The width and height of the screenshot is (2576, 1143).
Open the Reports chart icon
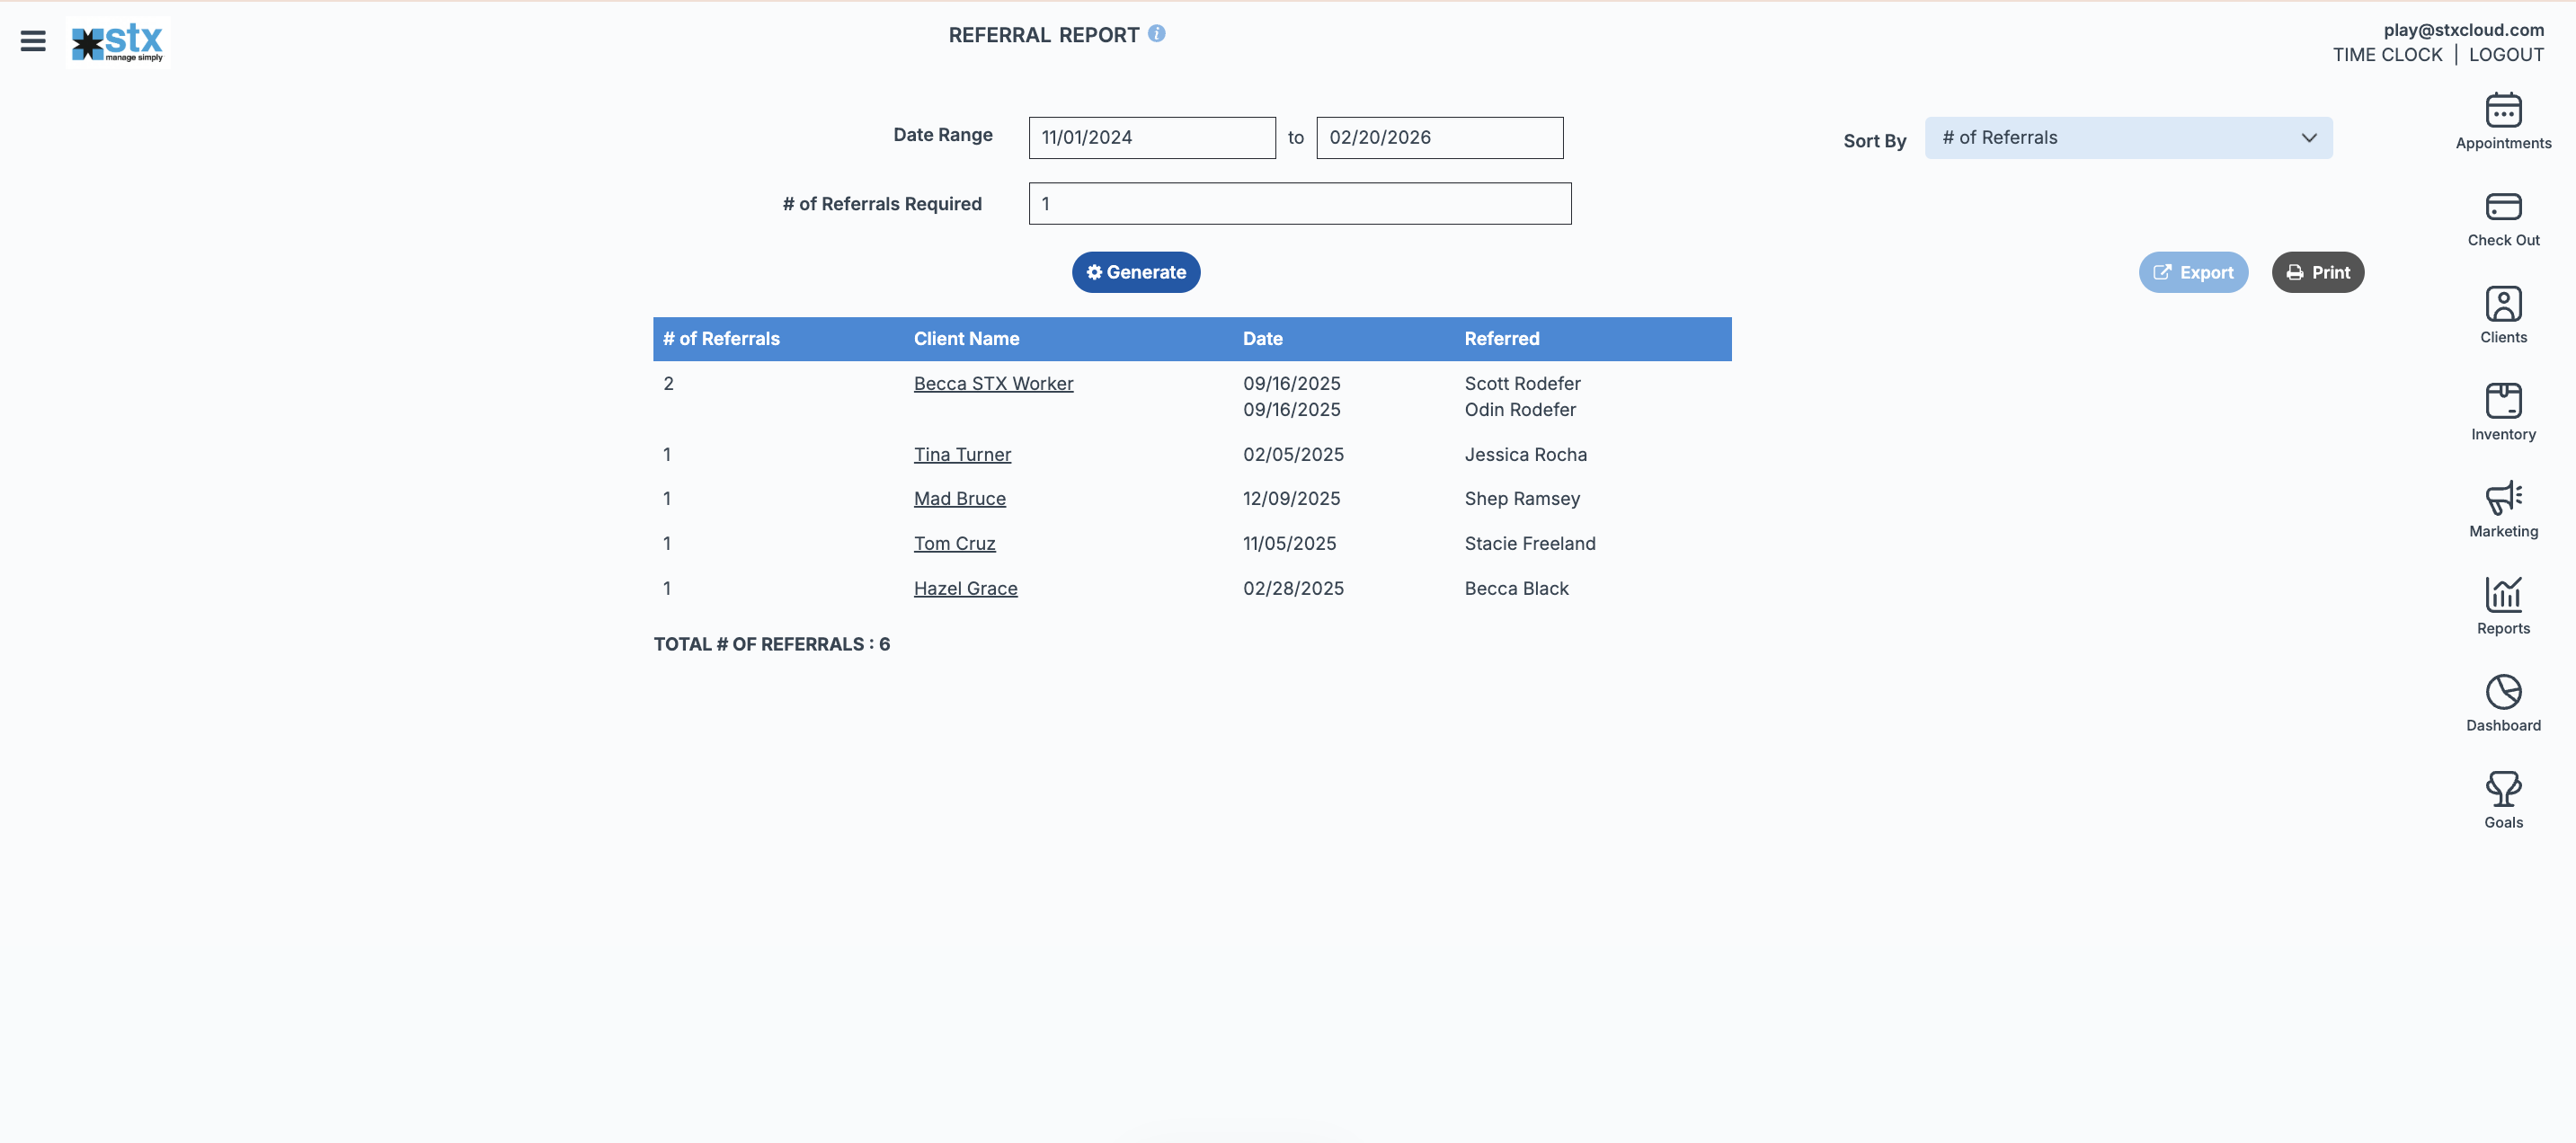coord(2502,596)
